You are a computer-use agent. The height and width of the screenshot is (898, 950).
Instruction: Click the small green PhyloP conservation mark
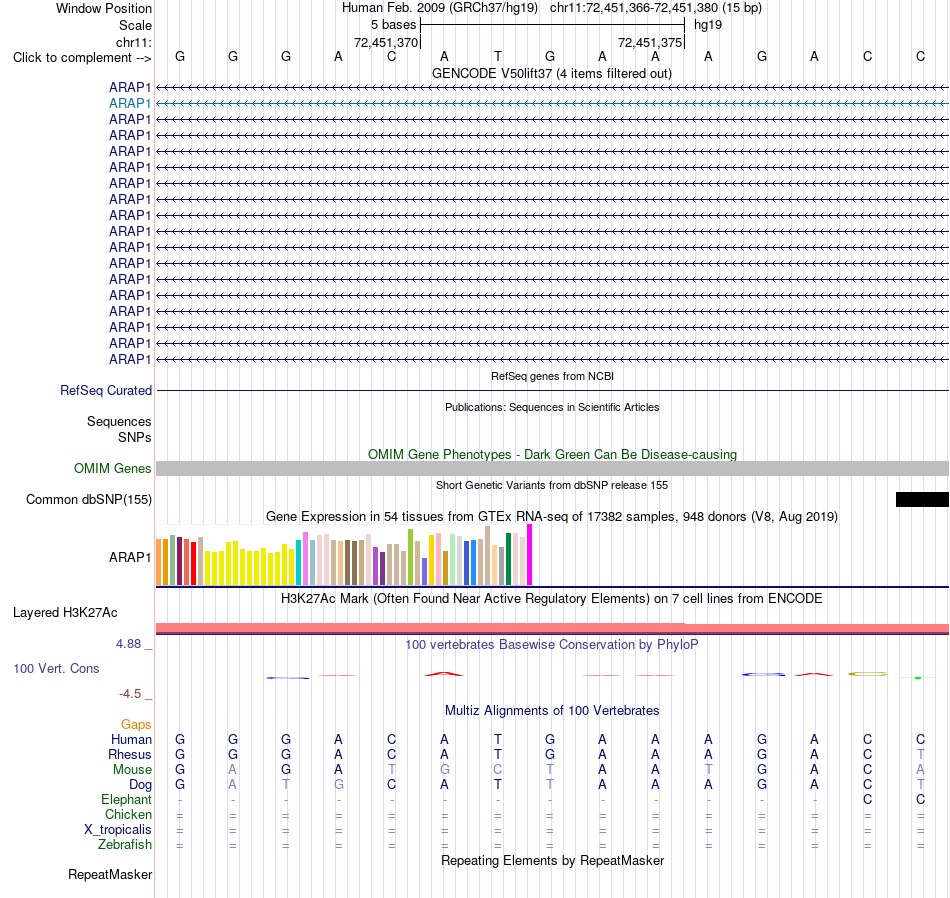918,677
